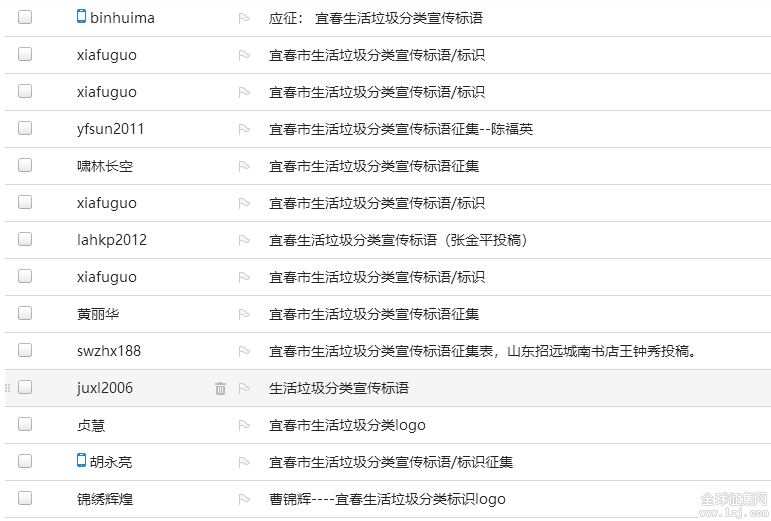
Task: Tick the checkbox for swzhx188 email
Action: [25, 350]
